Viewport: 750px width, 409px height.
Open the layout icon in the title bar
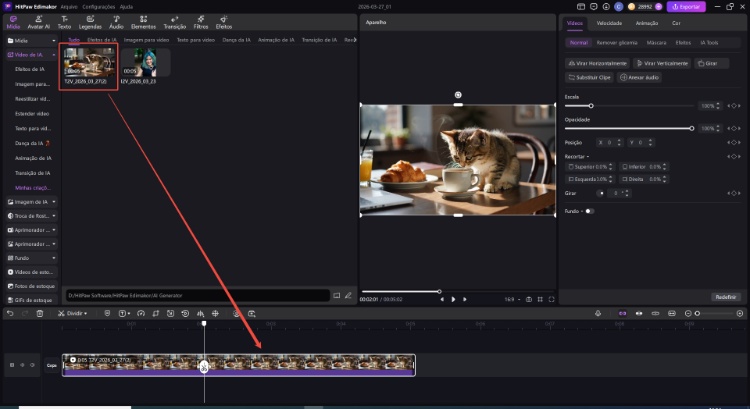[581, 7]
